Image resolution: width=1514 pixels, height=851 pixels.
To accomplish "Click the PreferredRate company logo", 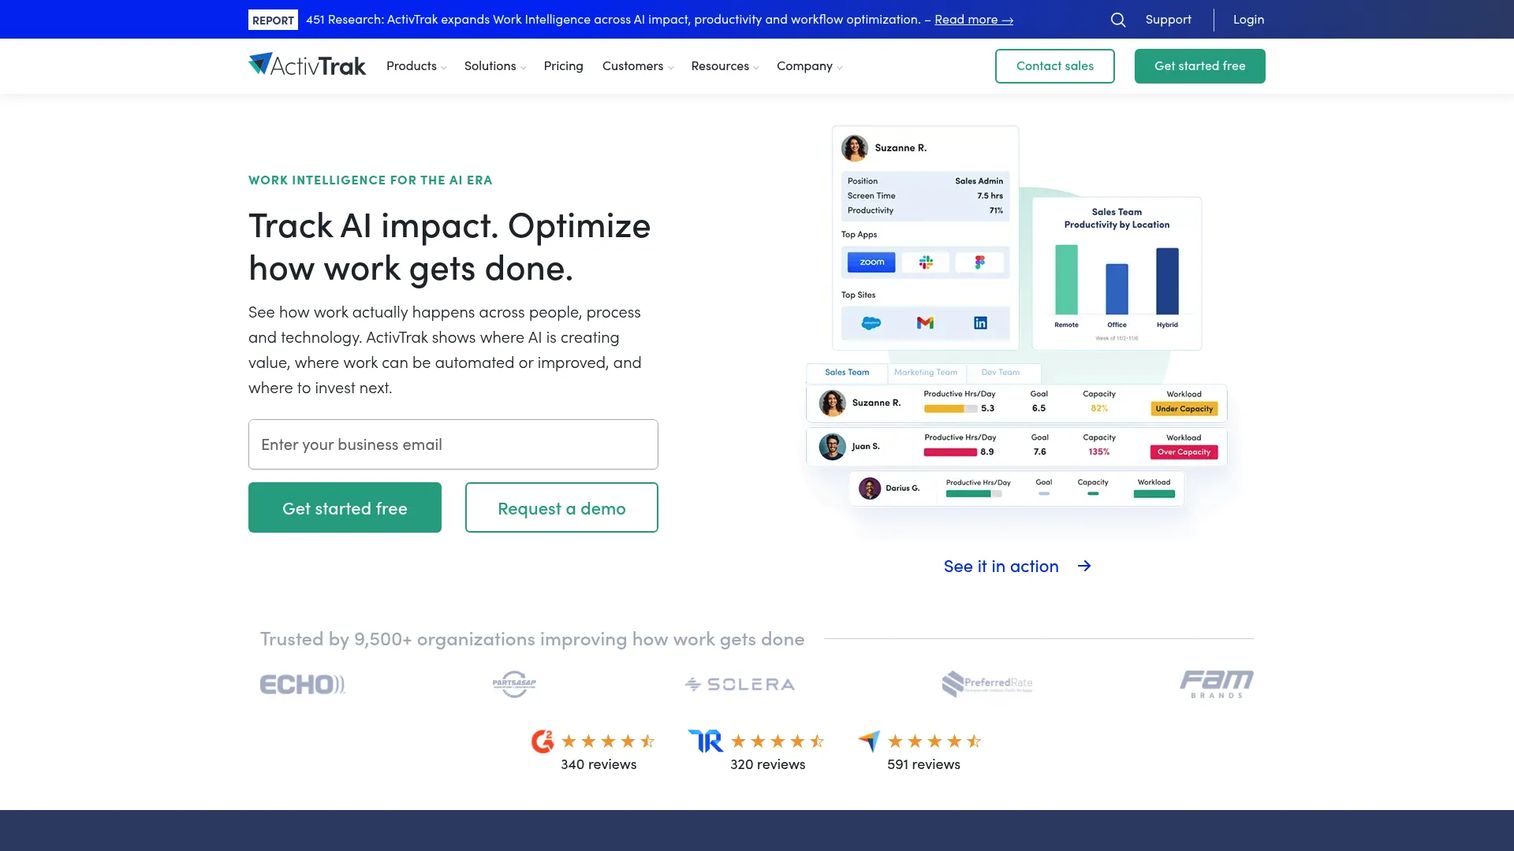I will pos(987,684).
